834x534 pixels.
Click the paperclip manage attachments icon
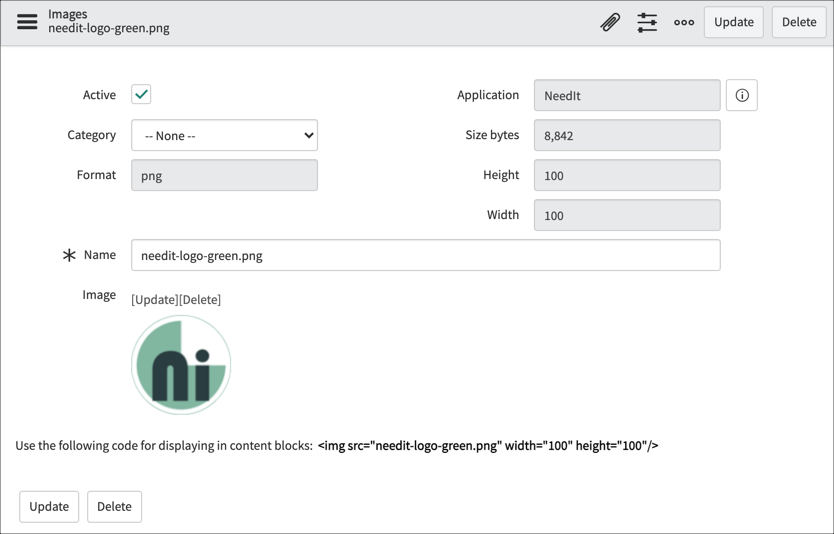[610, 22]
